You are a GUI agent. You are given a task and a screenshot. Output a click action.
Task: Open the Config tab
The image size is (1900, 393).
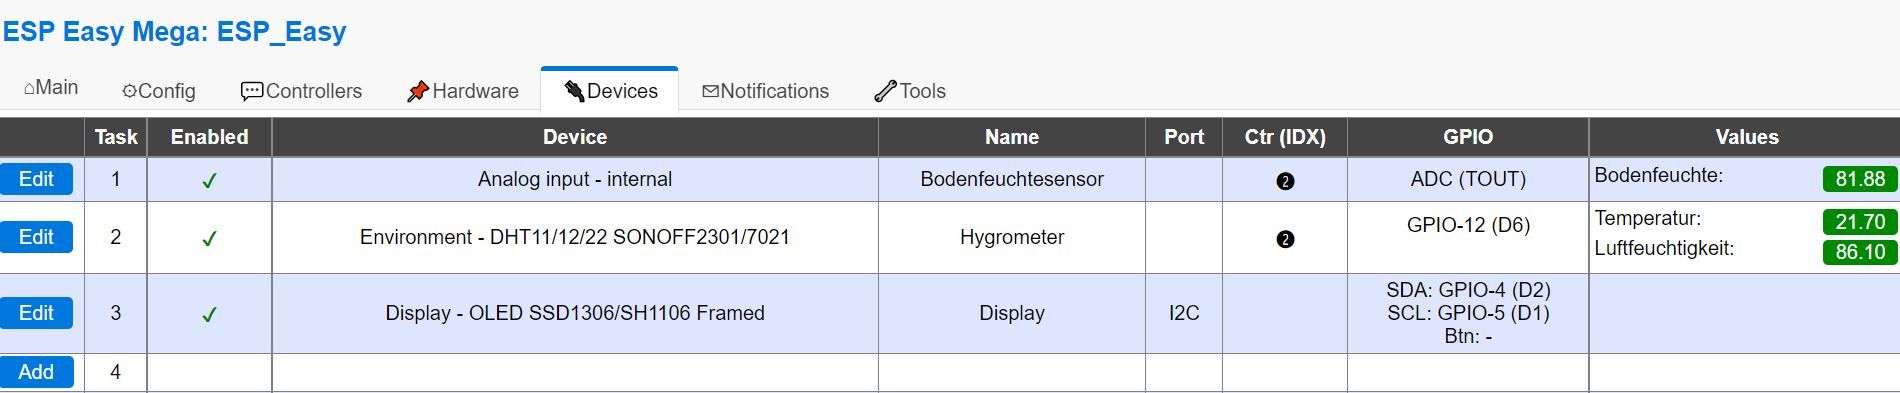(x=159, y=91)
